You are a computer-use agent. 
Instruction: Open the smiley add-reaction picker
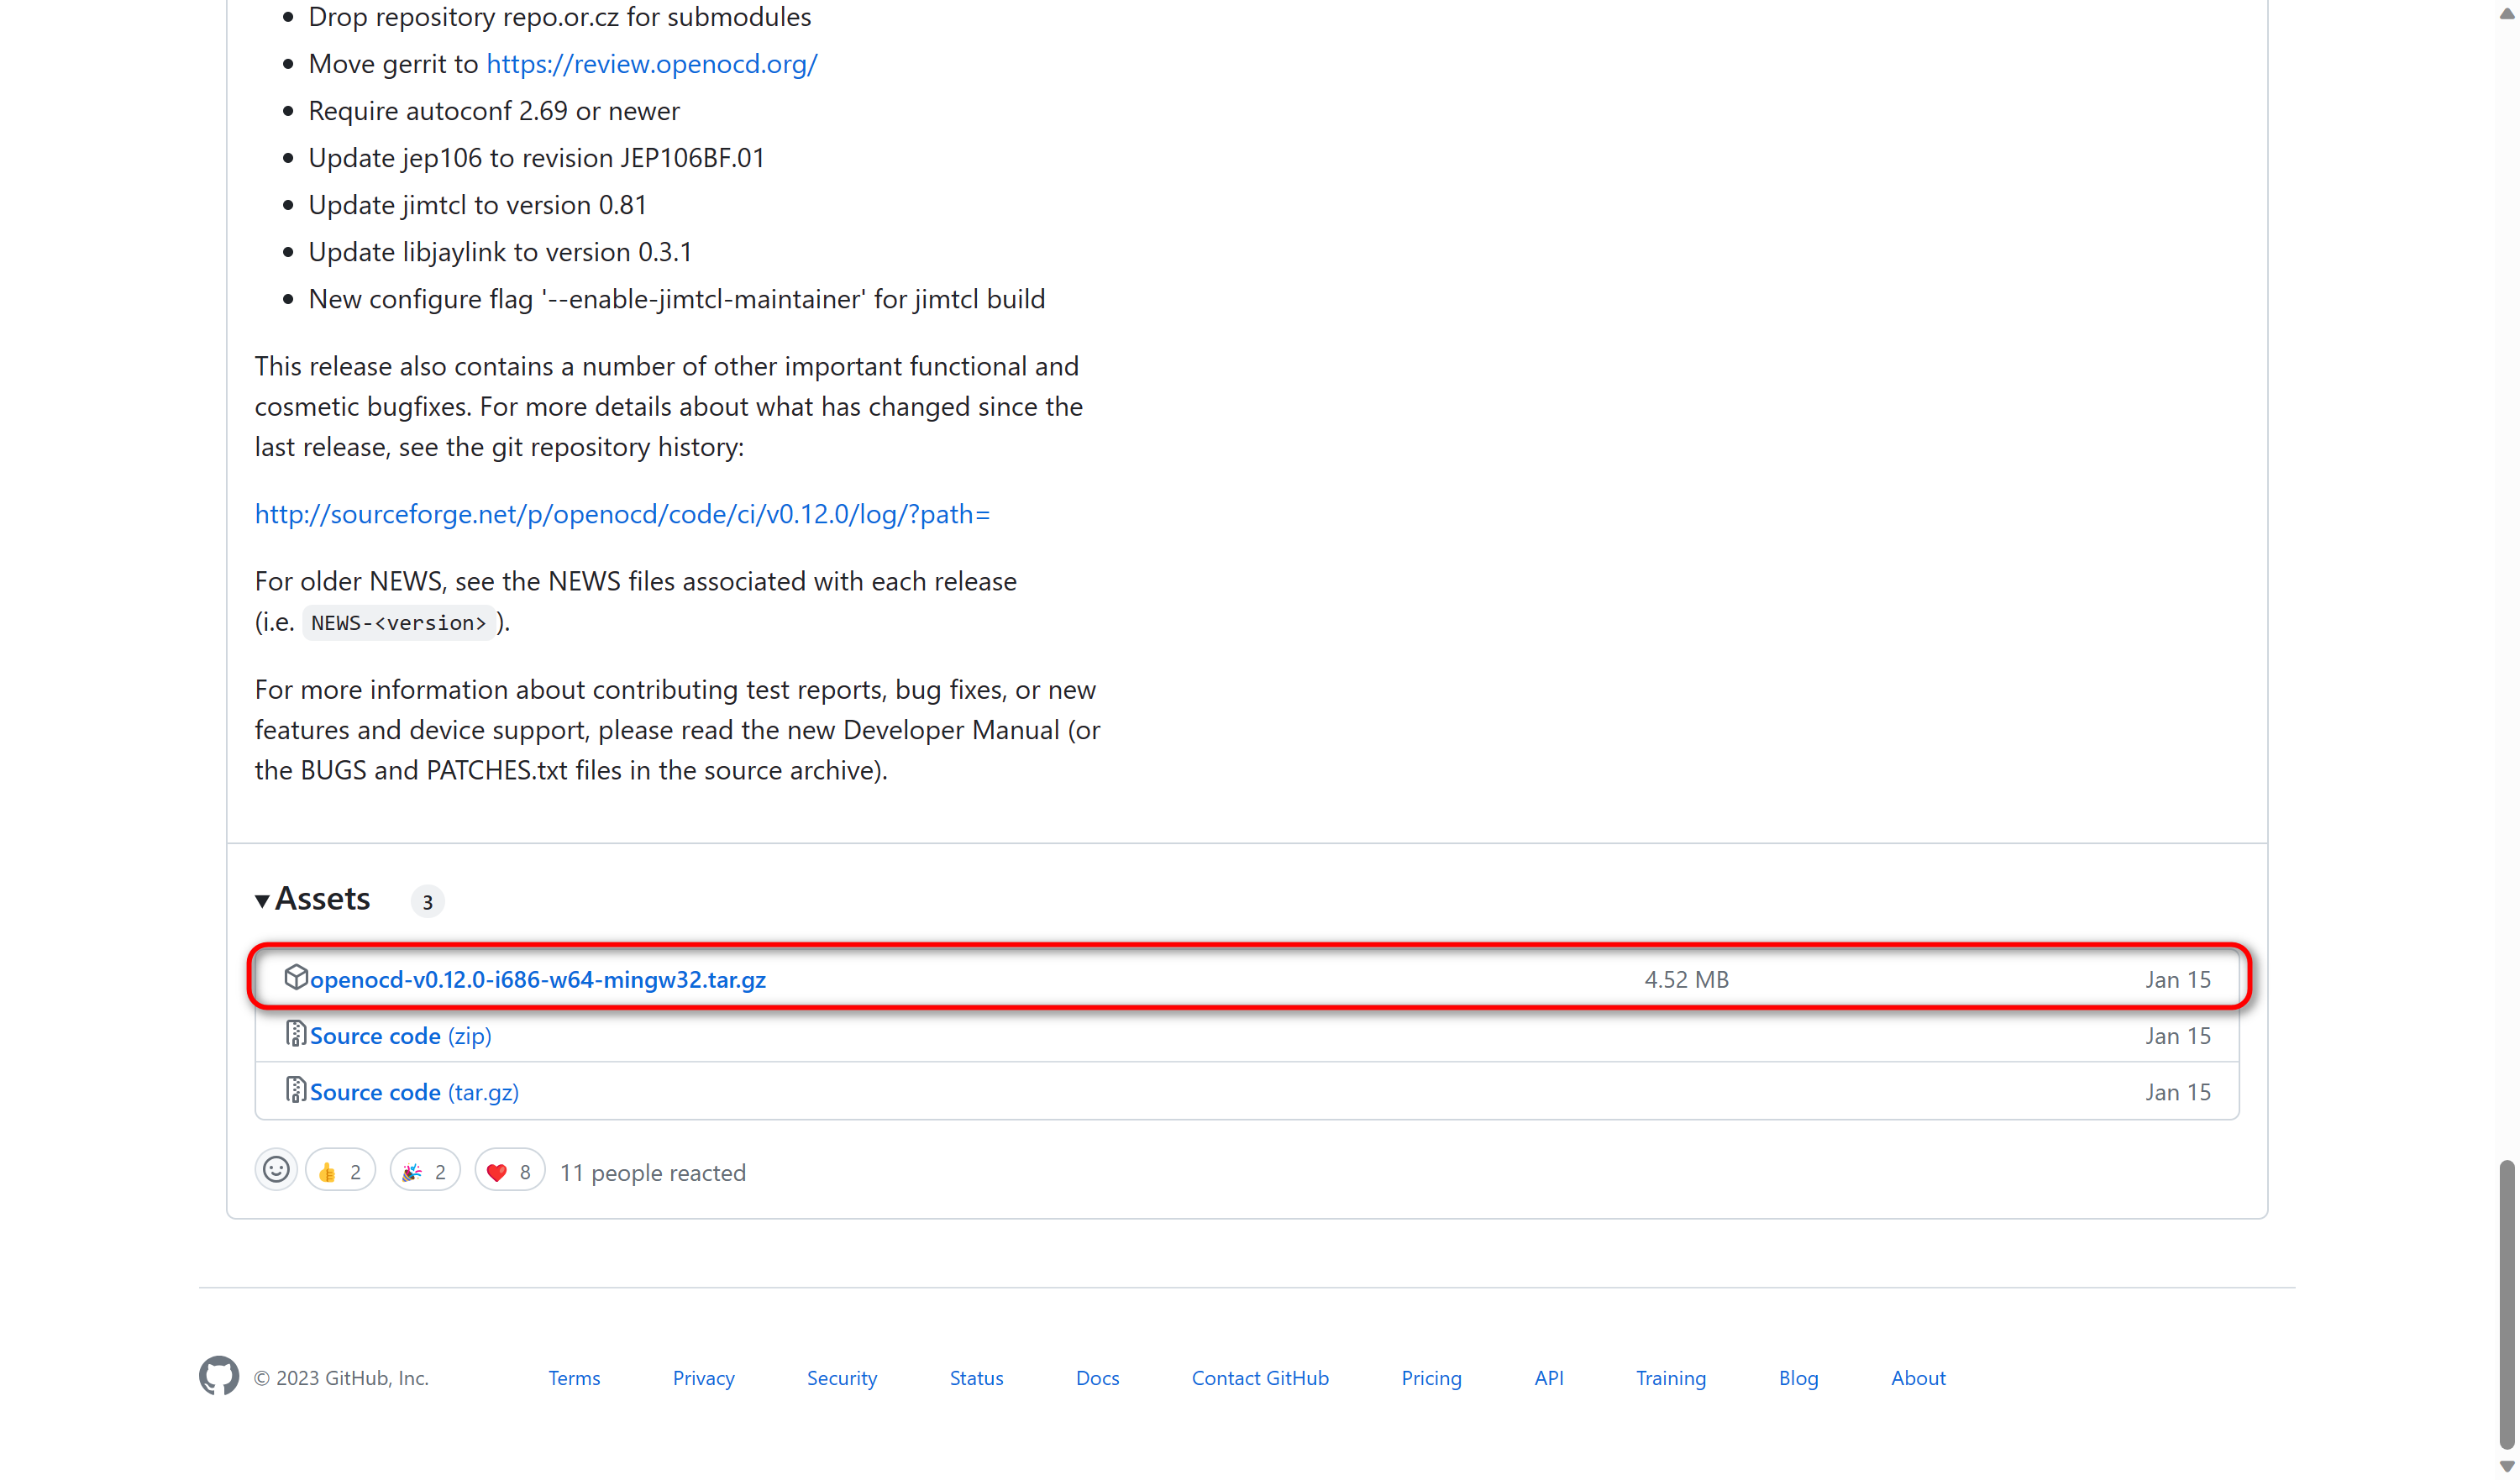276,1170
